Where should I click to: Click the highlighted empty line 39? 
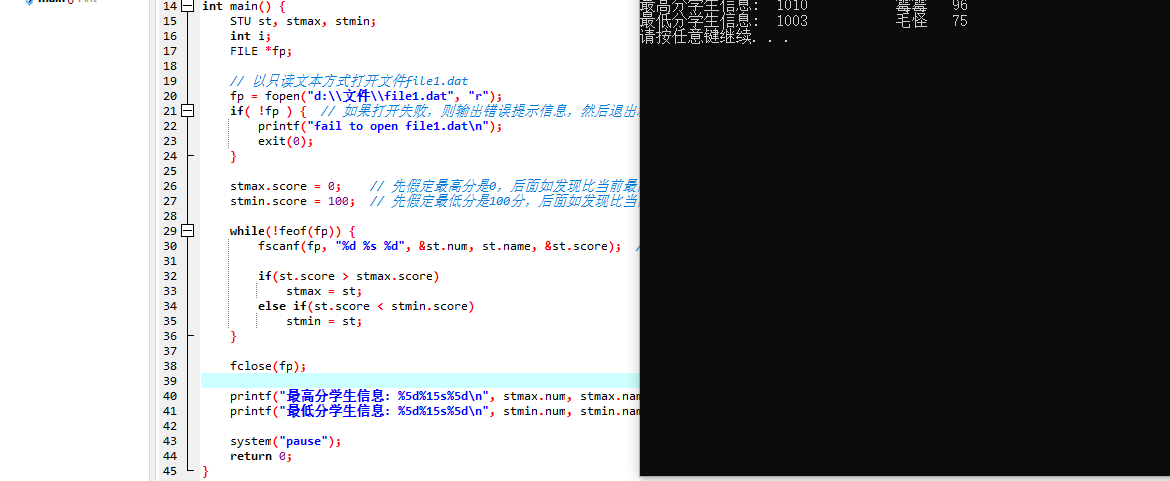420,381
